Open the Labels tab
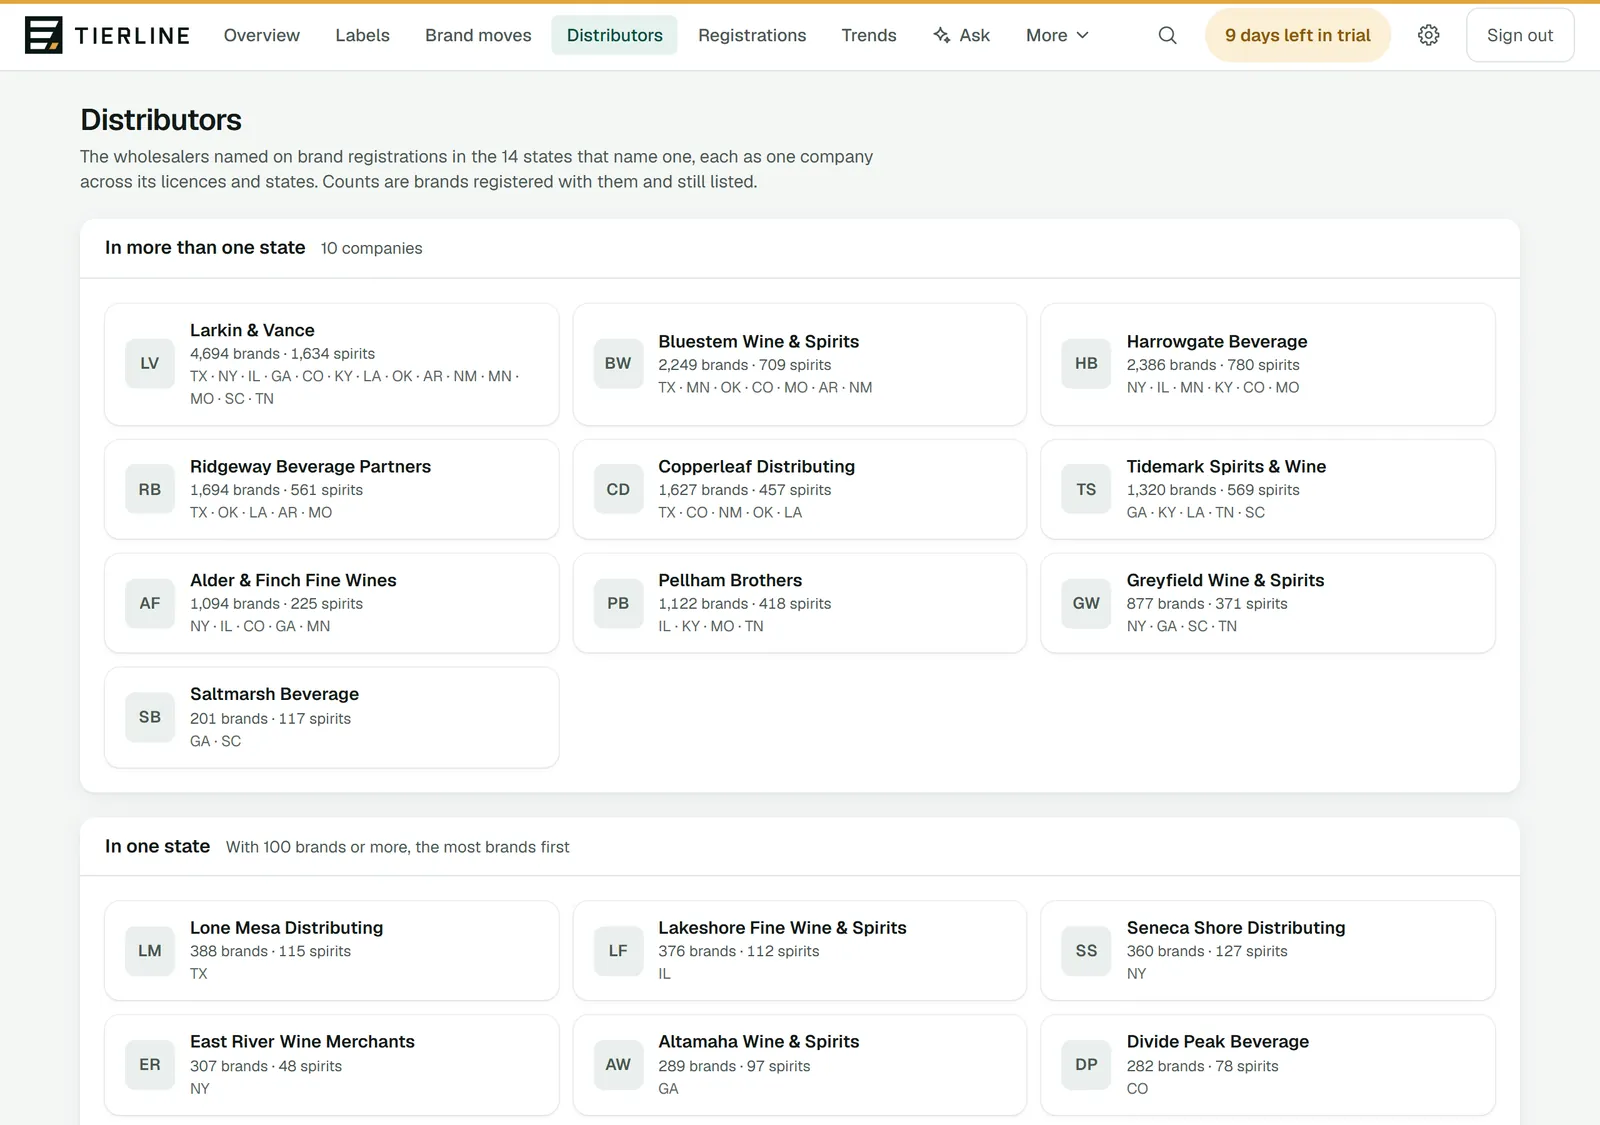Image resolution: width=1600 pixels, height=1125 pixels. (362, 35)
